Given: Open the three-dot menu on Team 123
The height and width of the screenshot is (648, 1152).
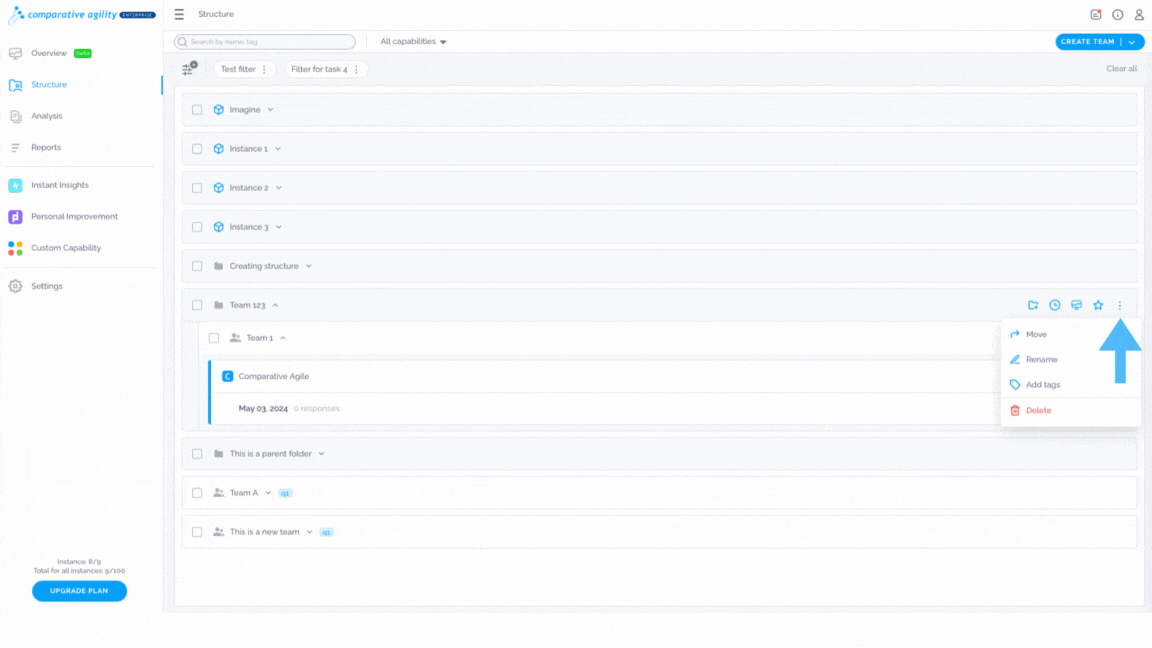Looking at the screenshot, I should point(1120,305).
